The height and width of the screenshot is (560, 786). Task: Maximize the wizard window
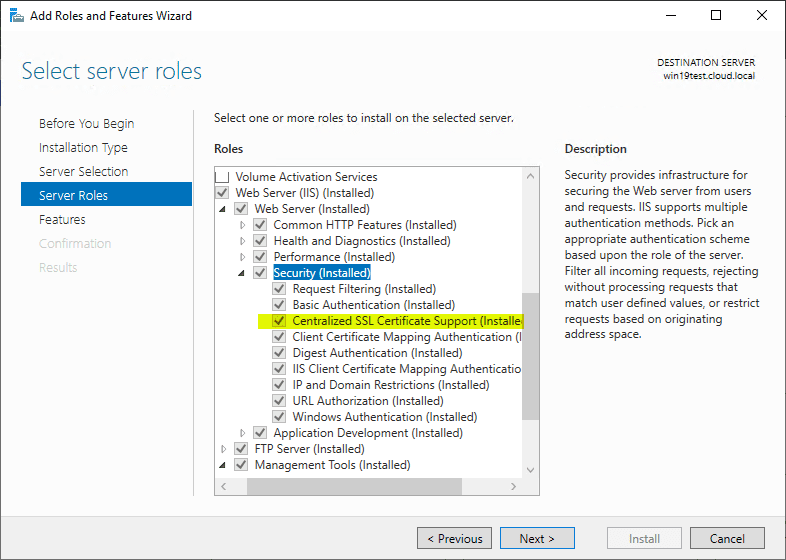716,16
